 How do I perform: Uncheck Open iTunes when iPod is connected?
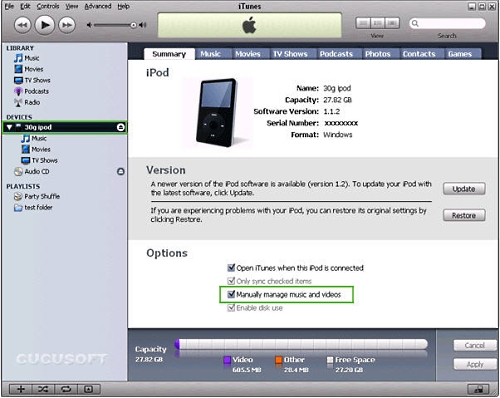click(231, 268)
